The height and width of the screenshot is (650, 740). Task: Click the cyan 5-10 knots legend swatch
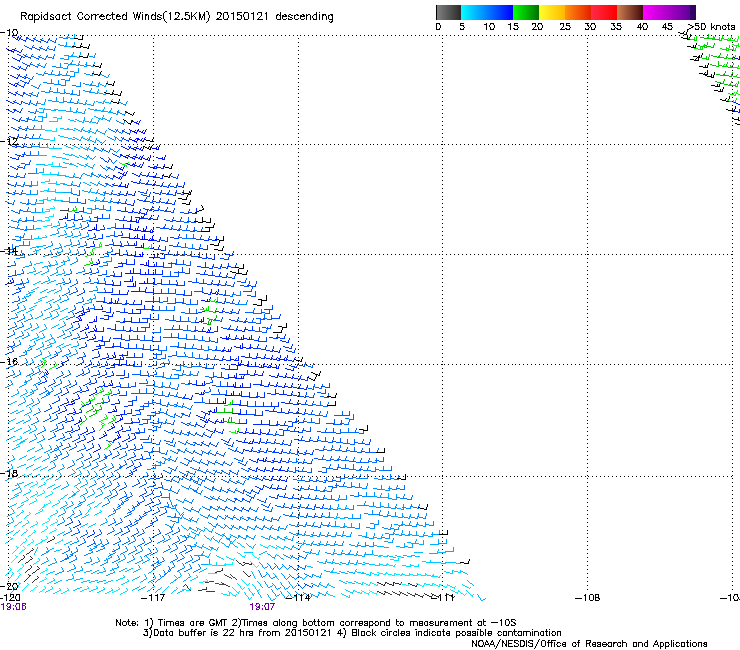click(474, 12)
